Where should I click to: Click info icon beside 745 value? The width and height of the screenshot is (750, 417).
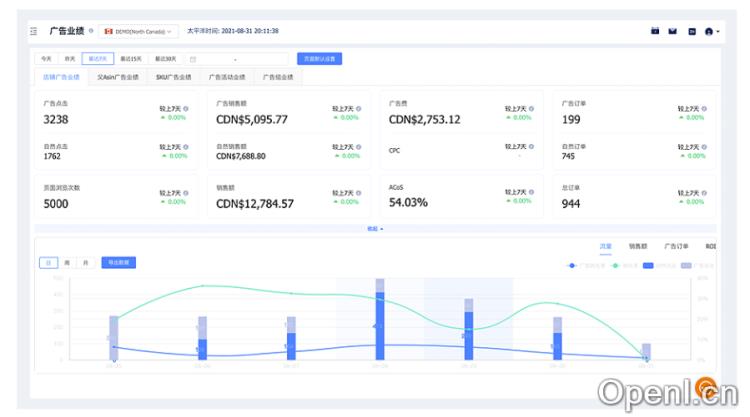(704, 147)
